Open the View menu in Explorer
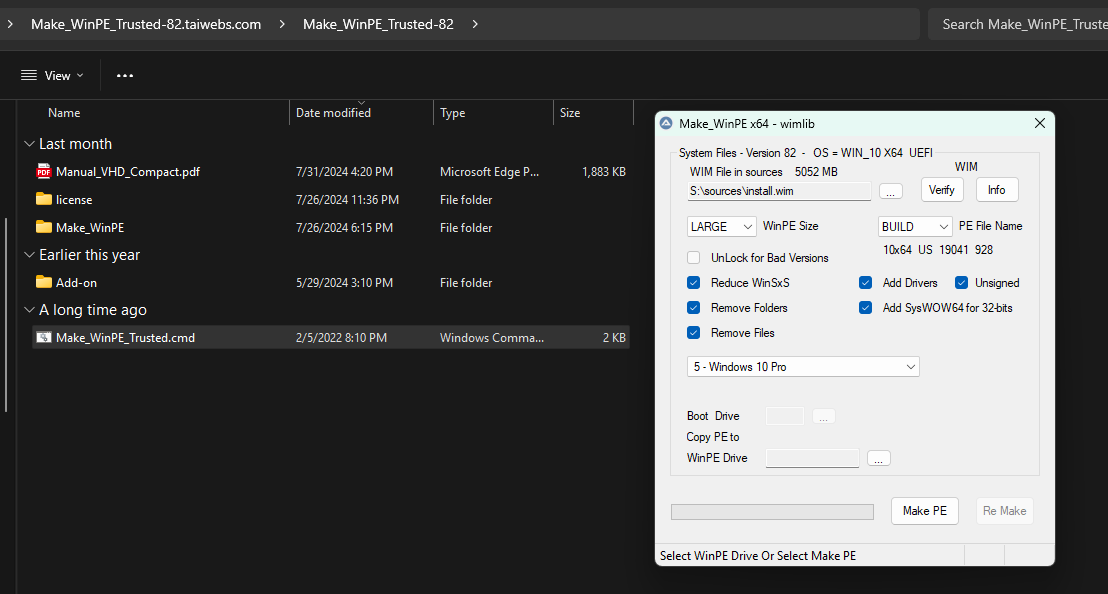Screen dimensions: 1108x594 click(52, 75)
